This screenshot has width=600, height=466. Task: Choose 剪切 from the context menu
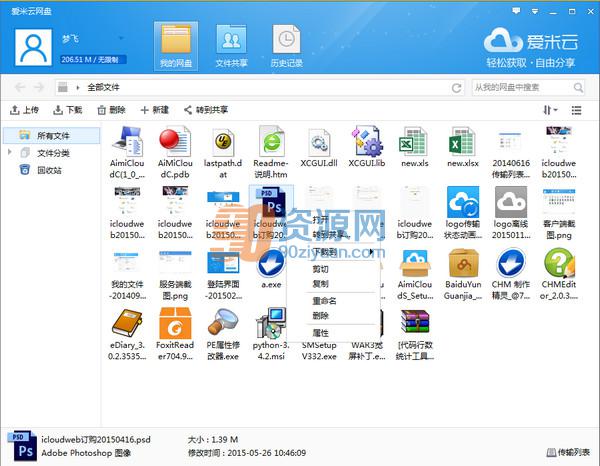320,269
